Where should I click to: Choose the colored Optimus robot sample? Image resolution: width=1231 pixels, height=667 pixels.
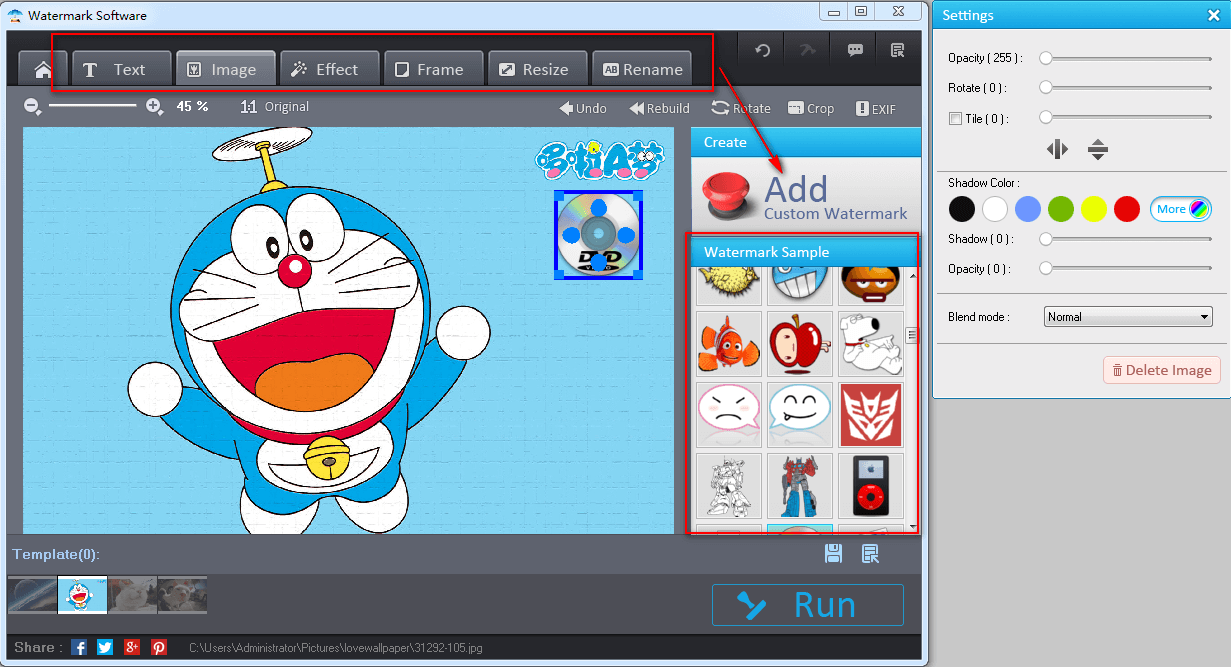click(800, 486)
